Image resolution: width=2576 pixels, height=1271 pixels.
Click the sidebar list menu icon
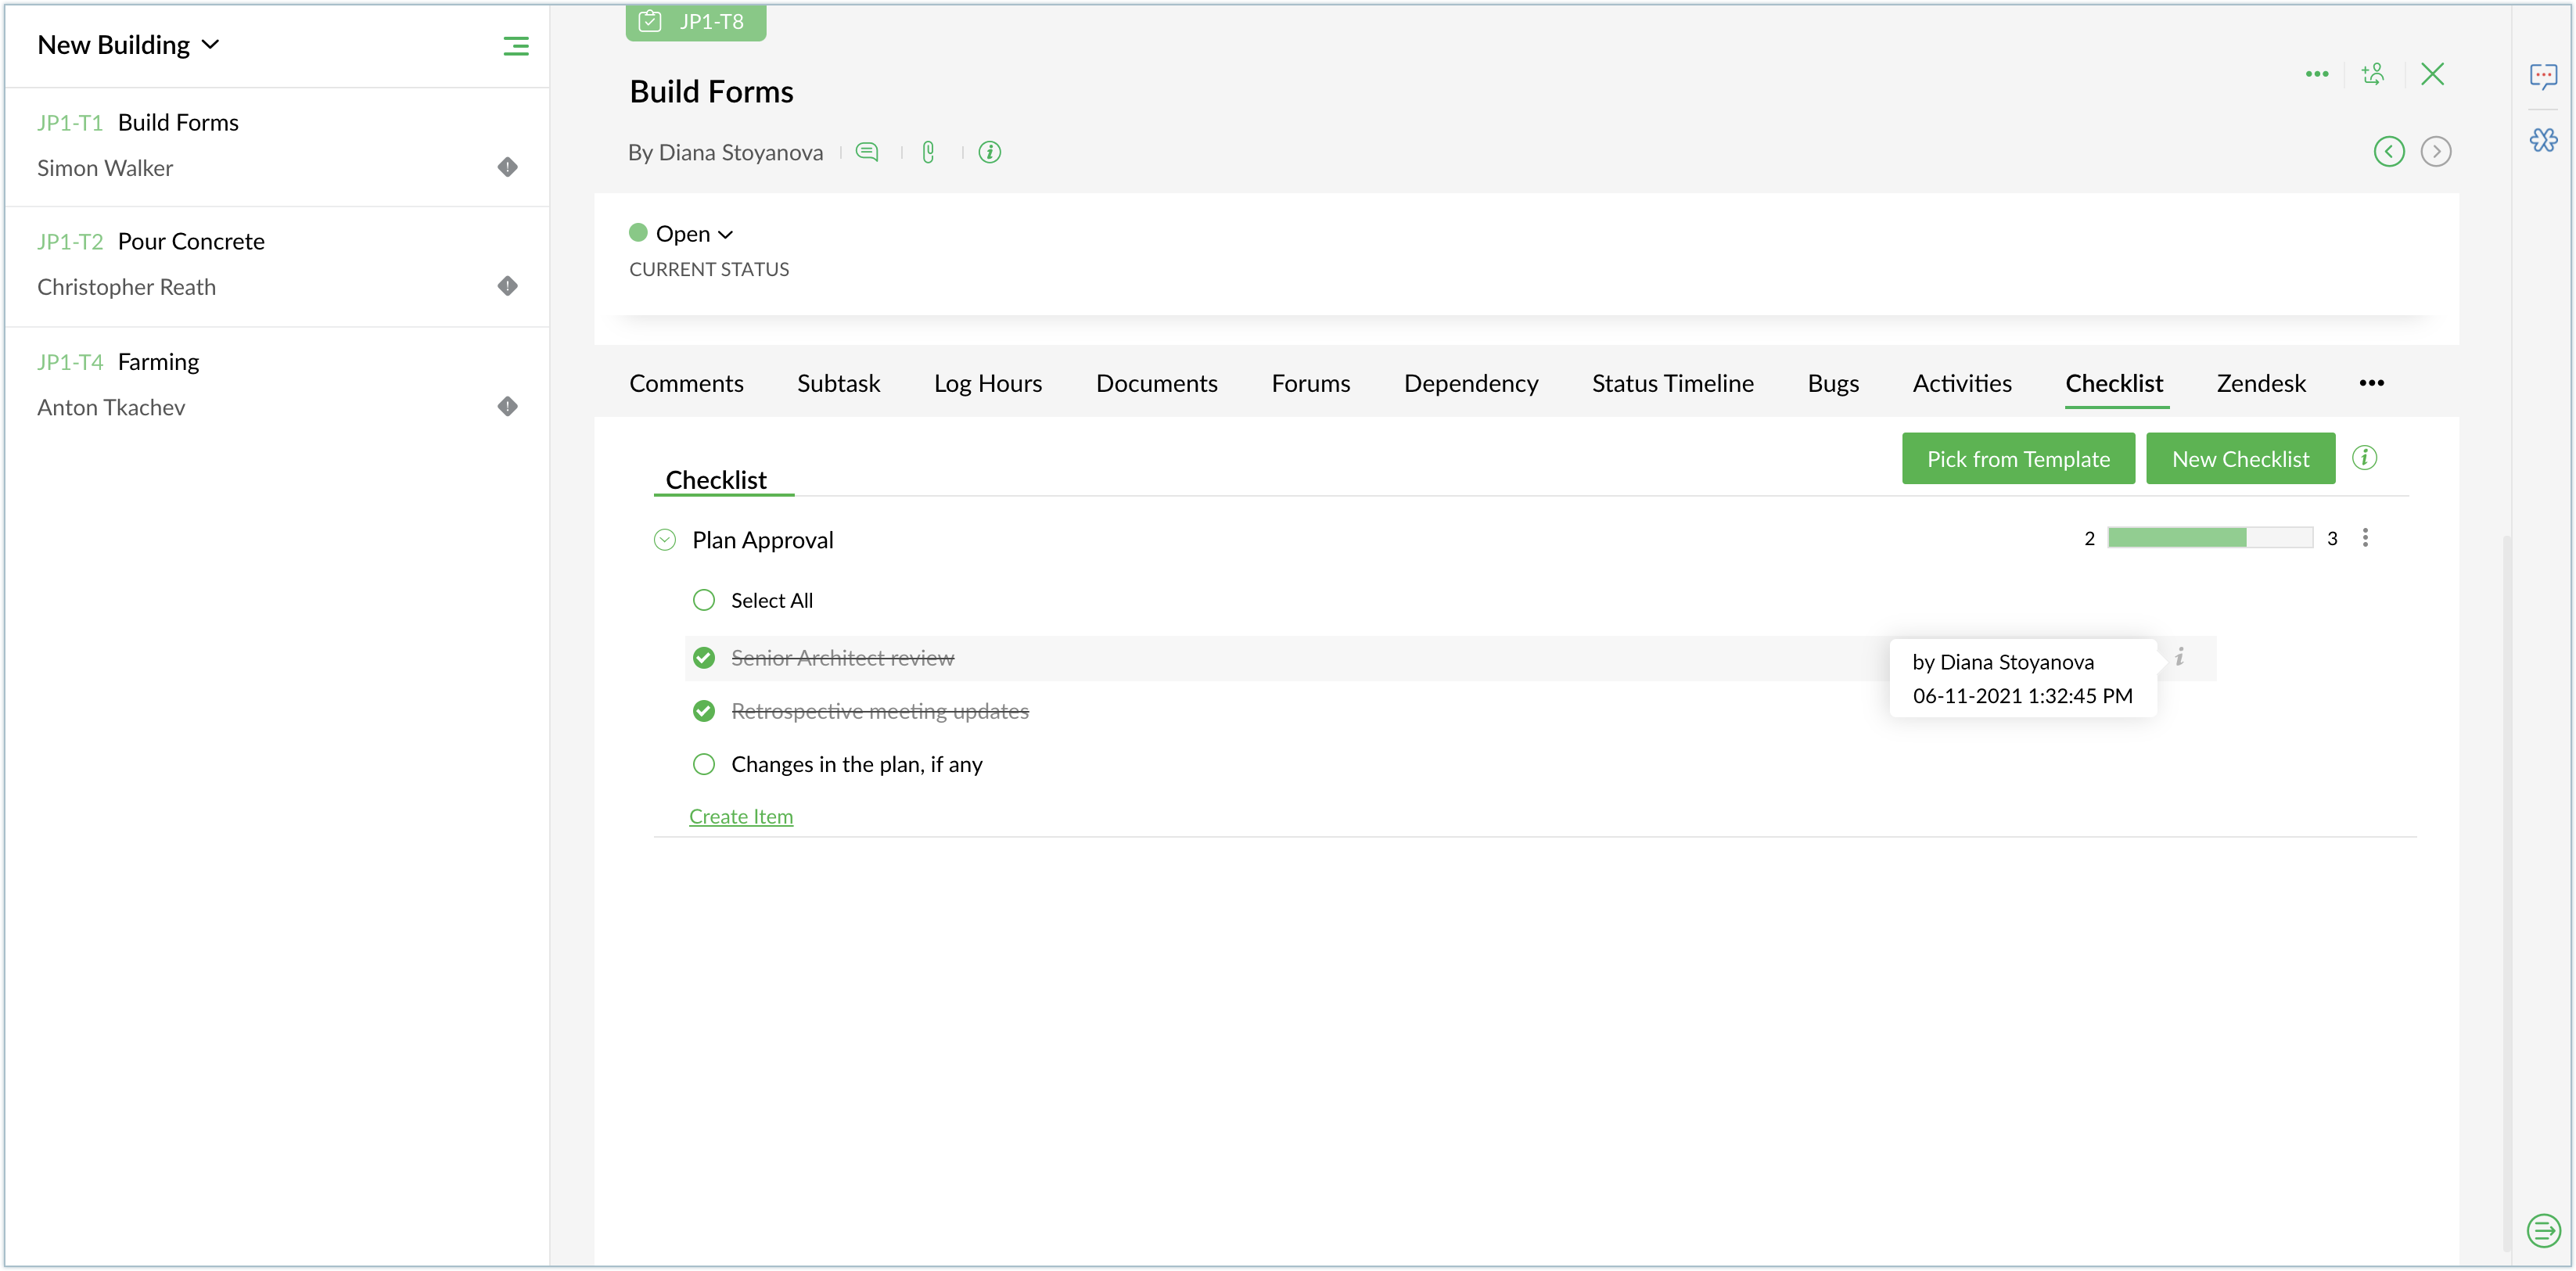click(x=515, y=46)
